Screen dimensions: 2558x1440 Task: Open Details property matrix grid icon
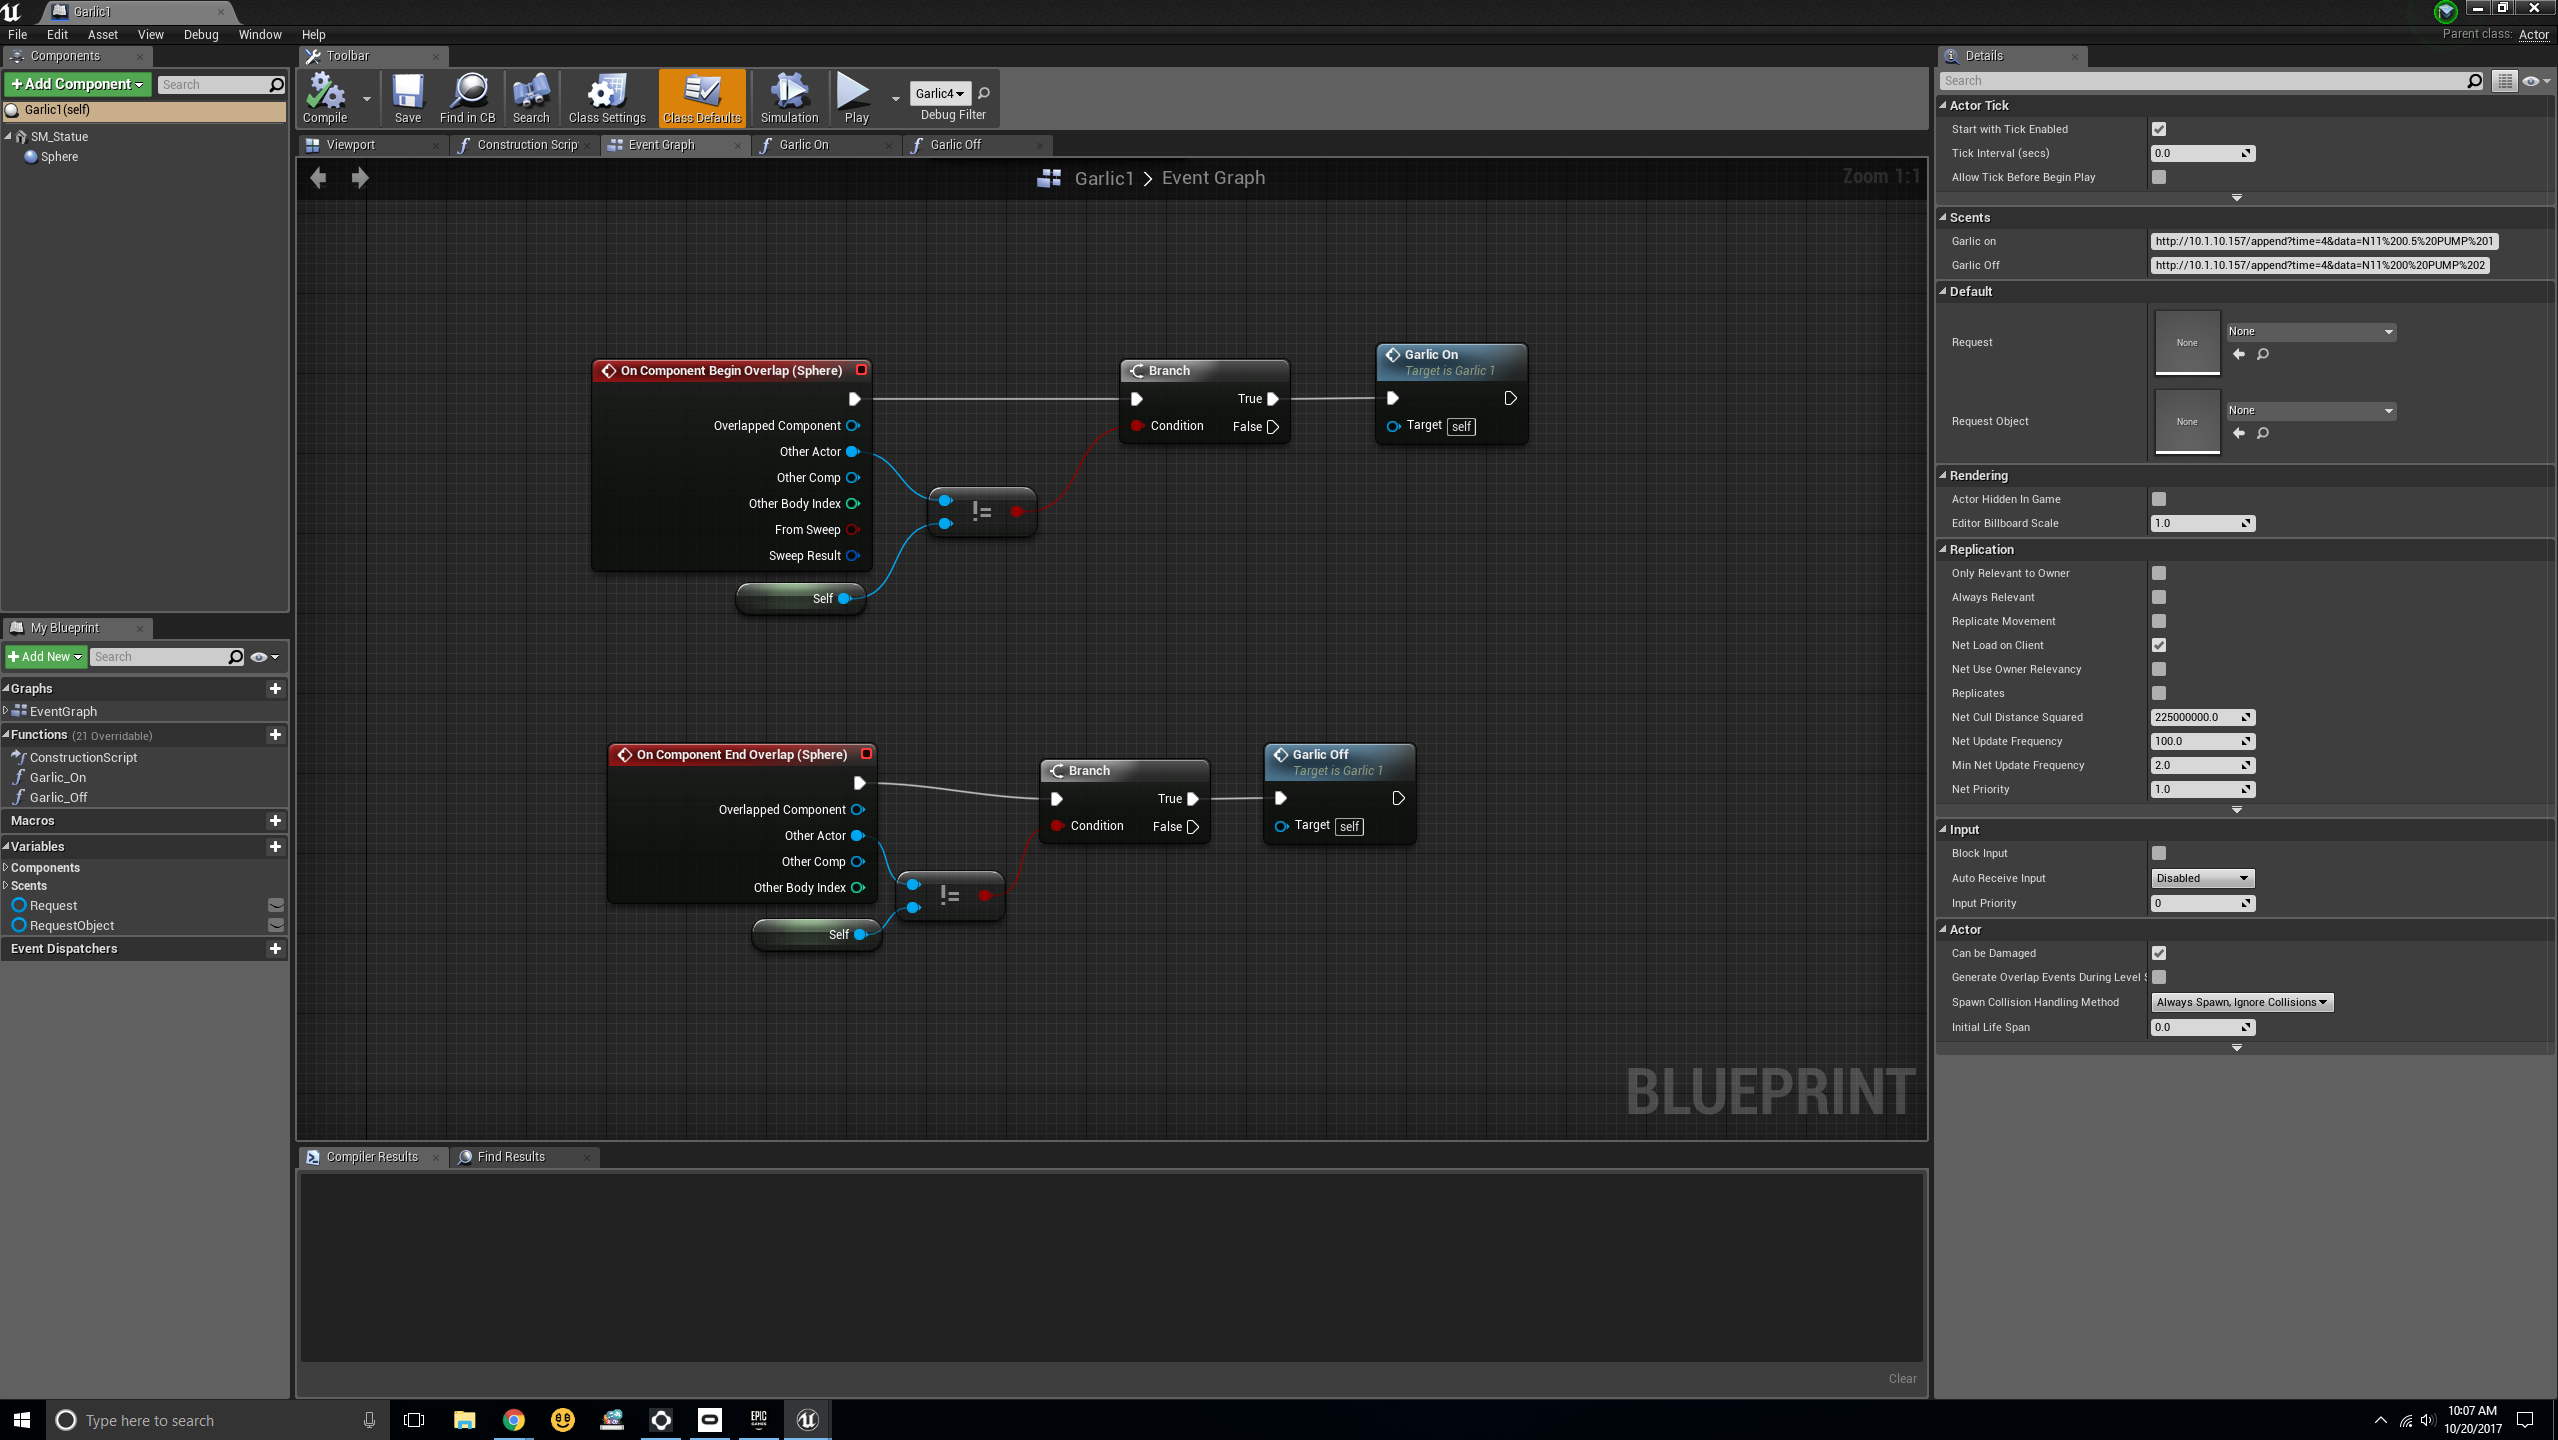(x=2504, y=81)
